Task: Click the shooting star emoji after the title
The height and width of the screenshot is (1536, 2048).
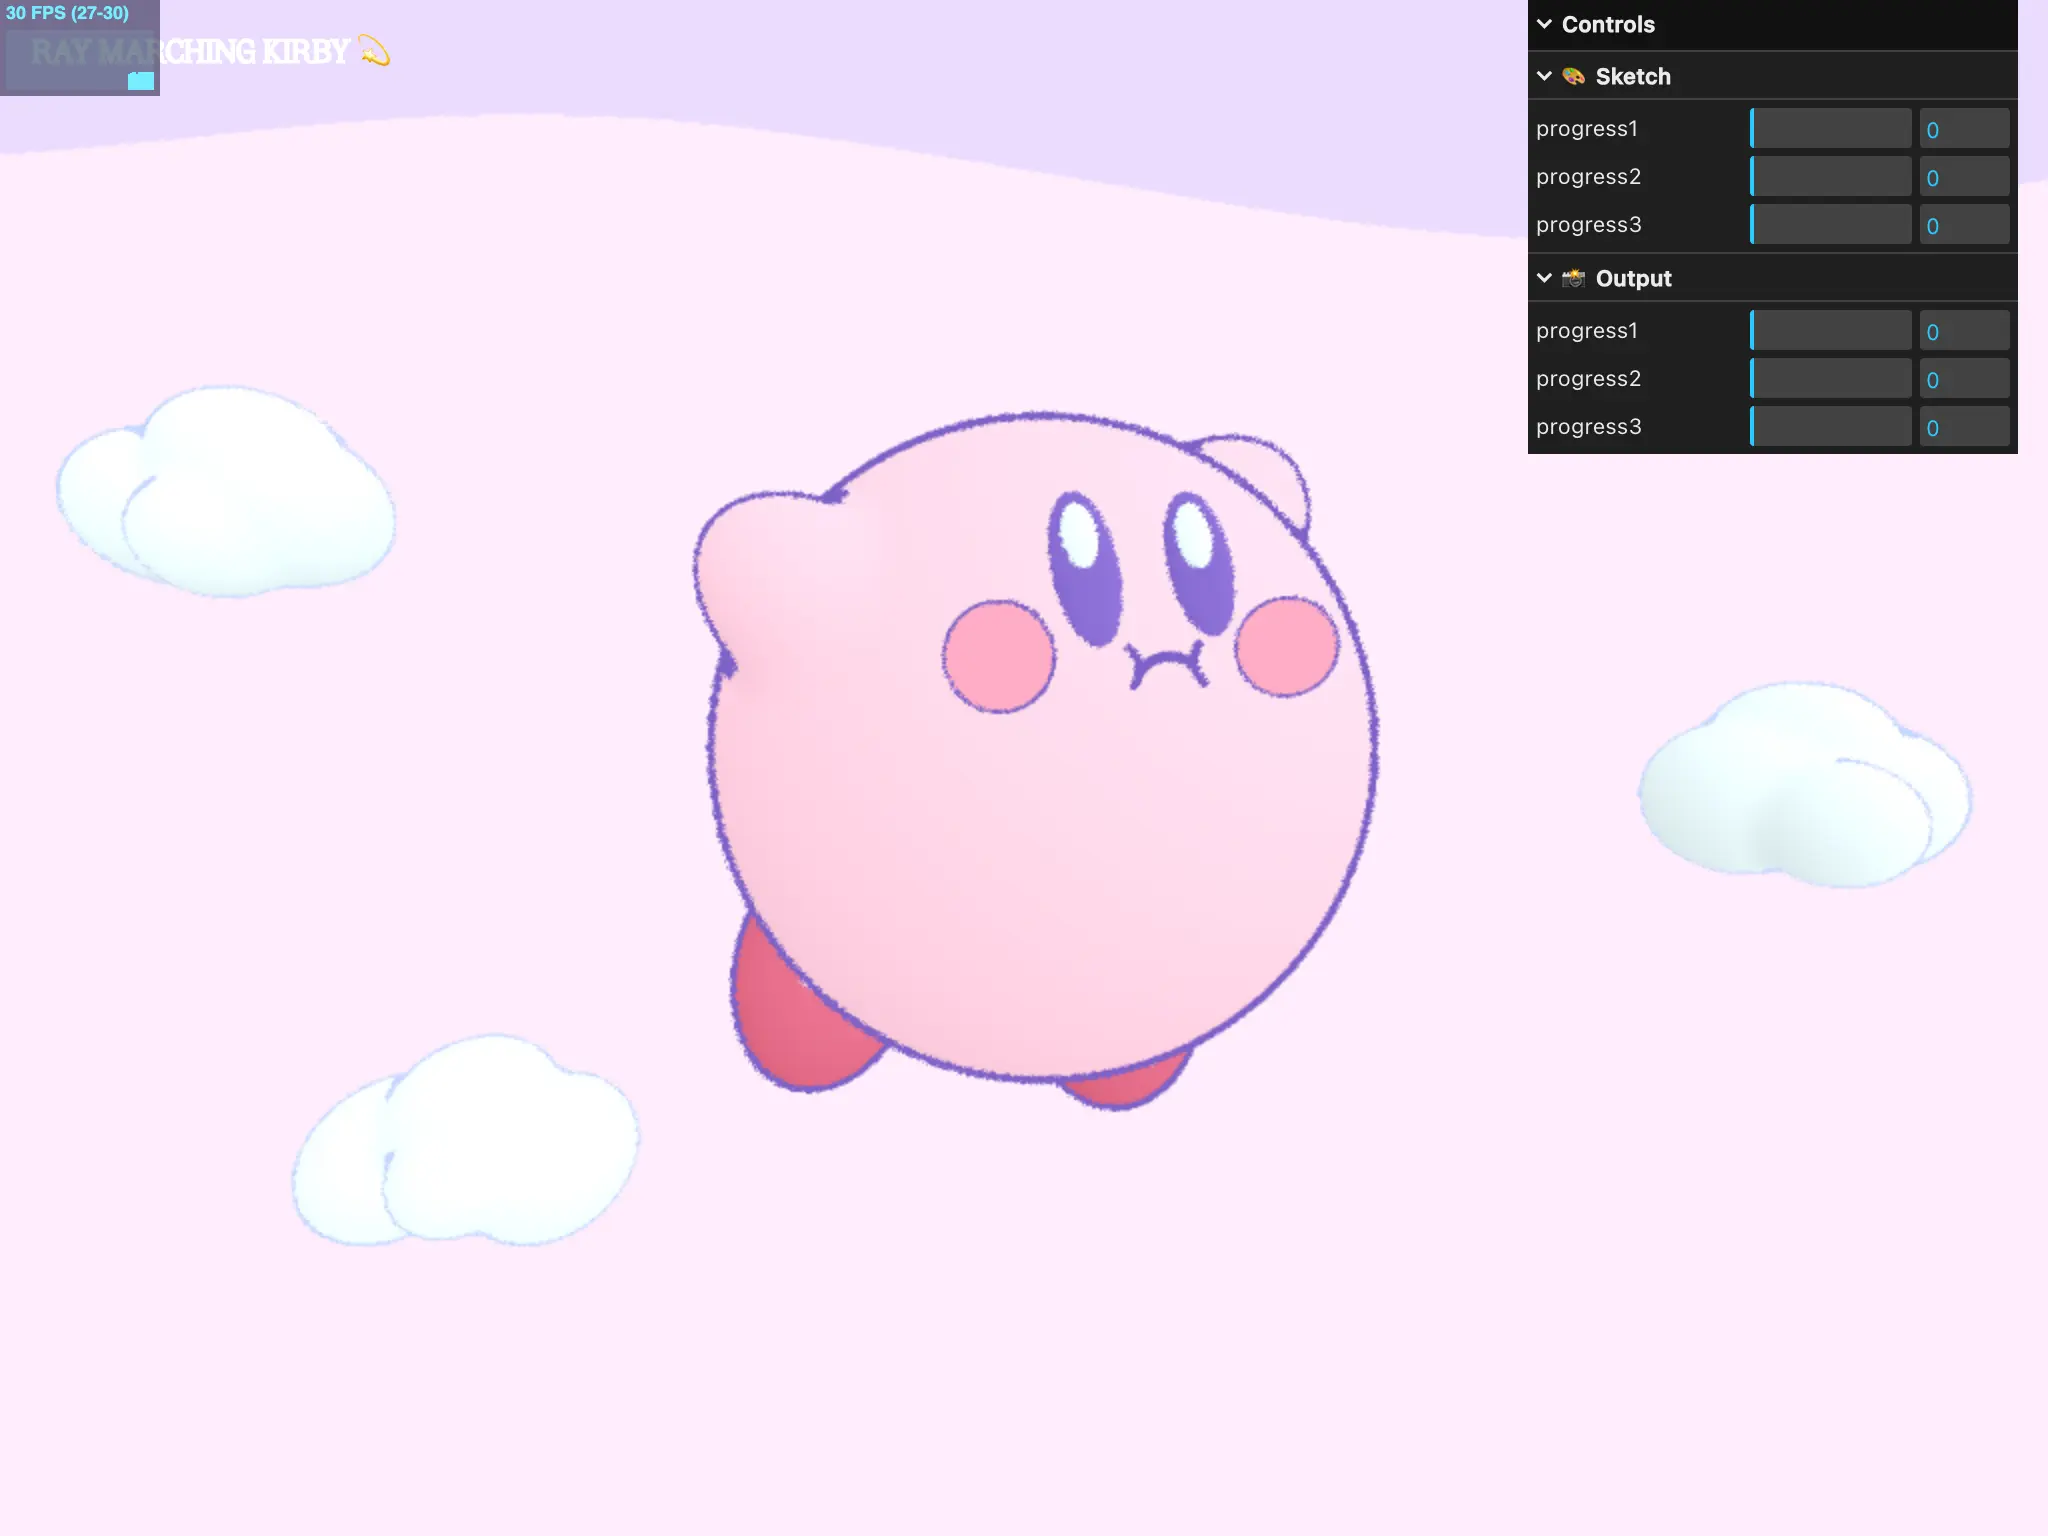Action: click(x=372, y=52)
